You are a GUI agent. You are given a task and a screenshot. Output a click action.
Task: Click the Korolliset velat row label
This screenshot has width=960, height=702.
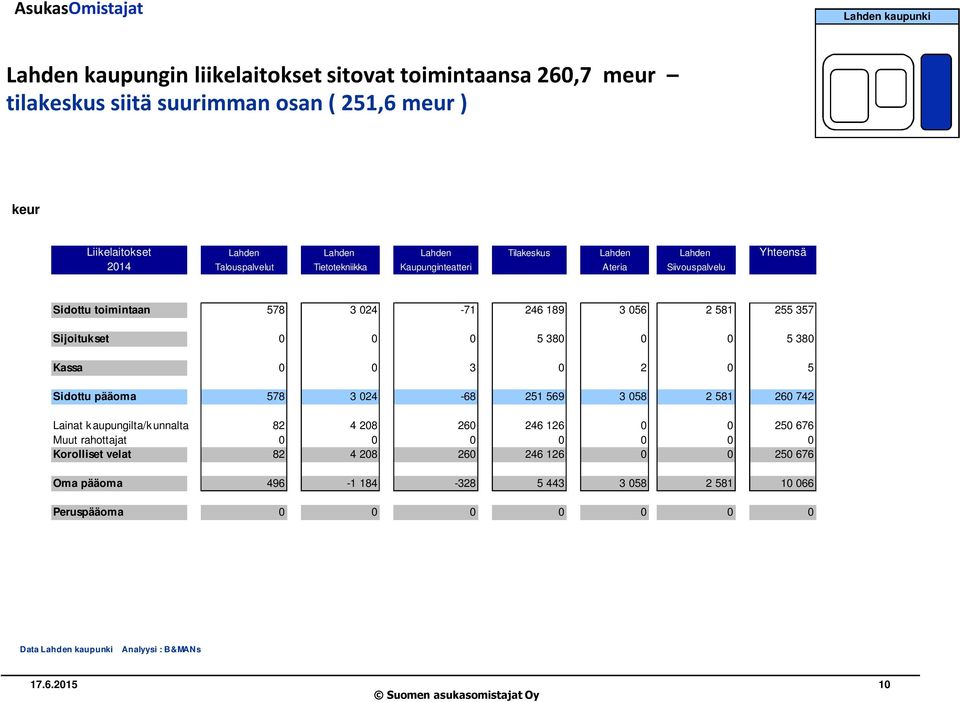pyautogui.click(x=119, y=455)
